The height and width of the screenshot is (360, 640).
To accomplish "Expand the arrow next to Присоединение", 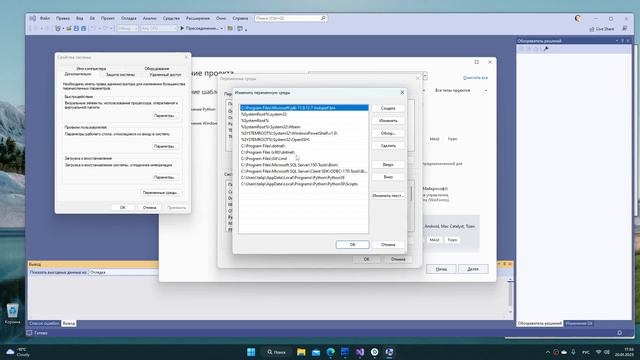I will tap(222, 29).
